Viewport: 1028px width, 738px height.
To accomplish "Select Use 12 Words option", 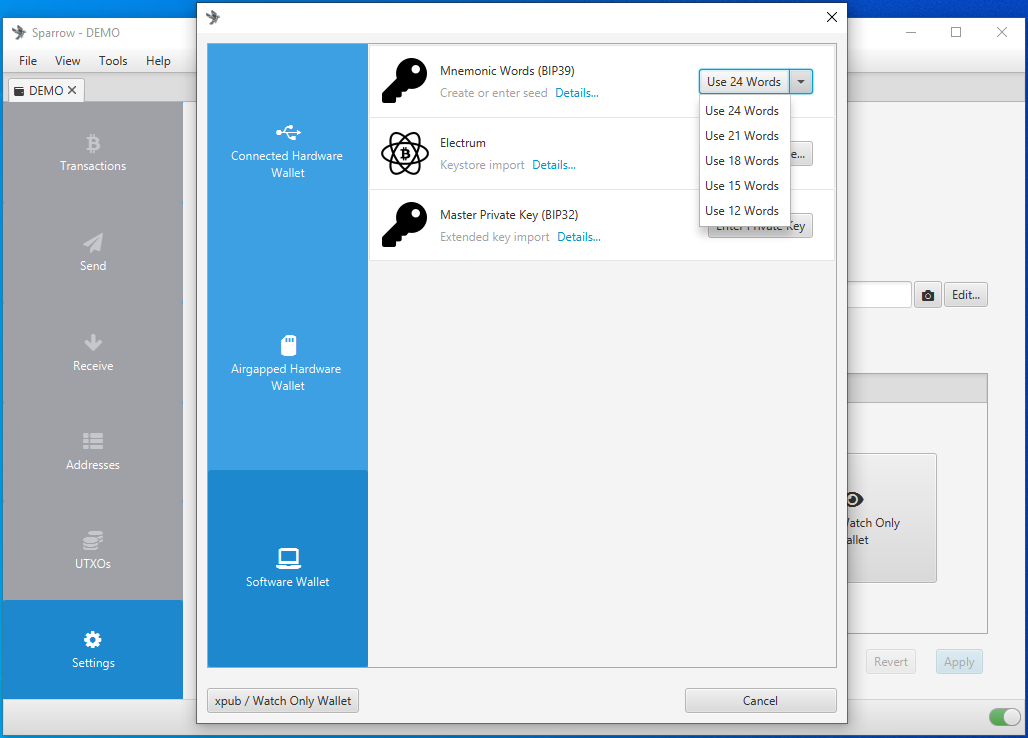I will (745, 210).
